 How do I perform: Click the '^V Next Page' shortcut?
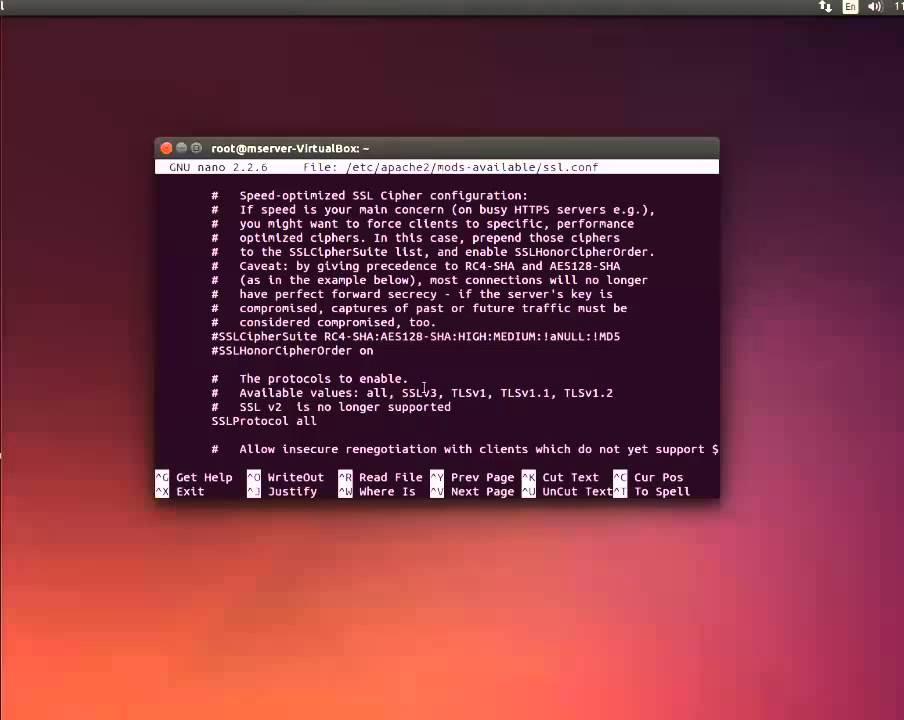[x=472, y=492]
